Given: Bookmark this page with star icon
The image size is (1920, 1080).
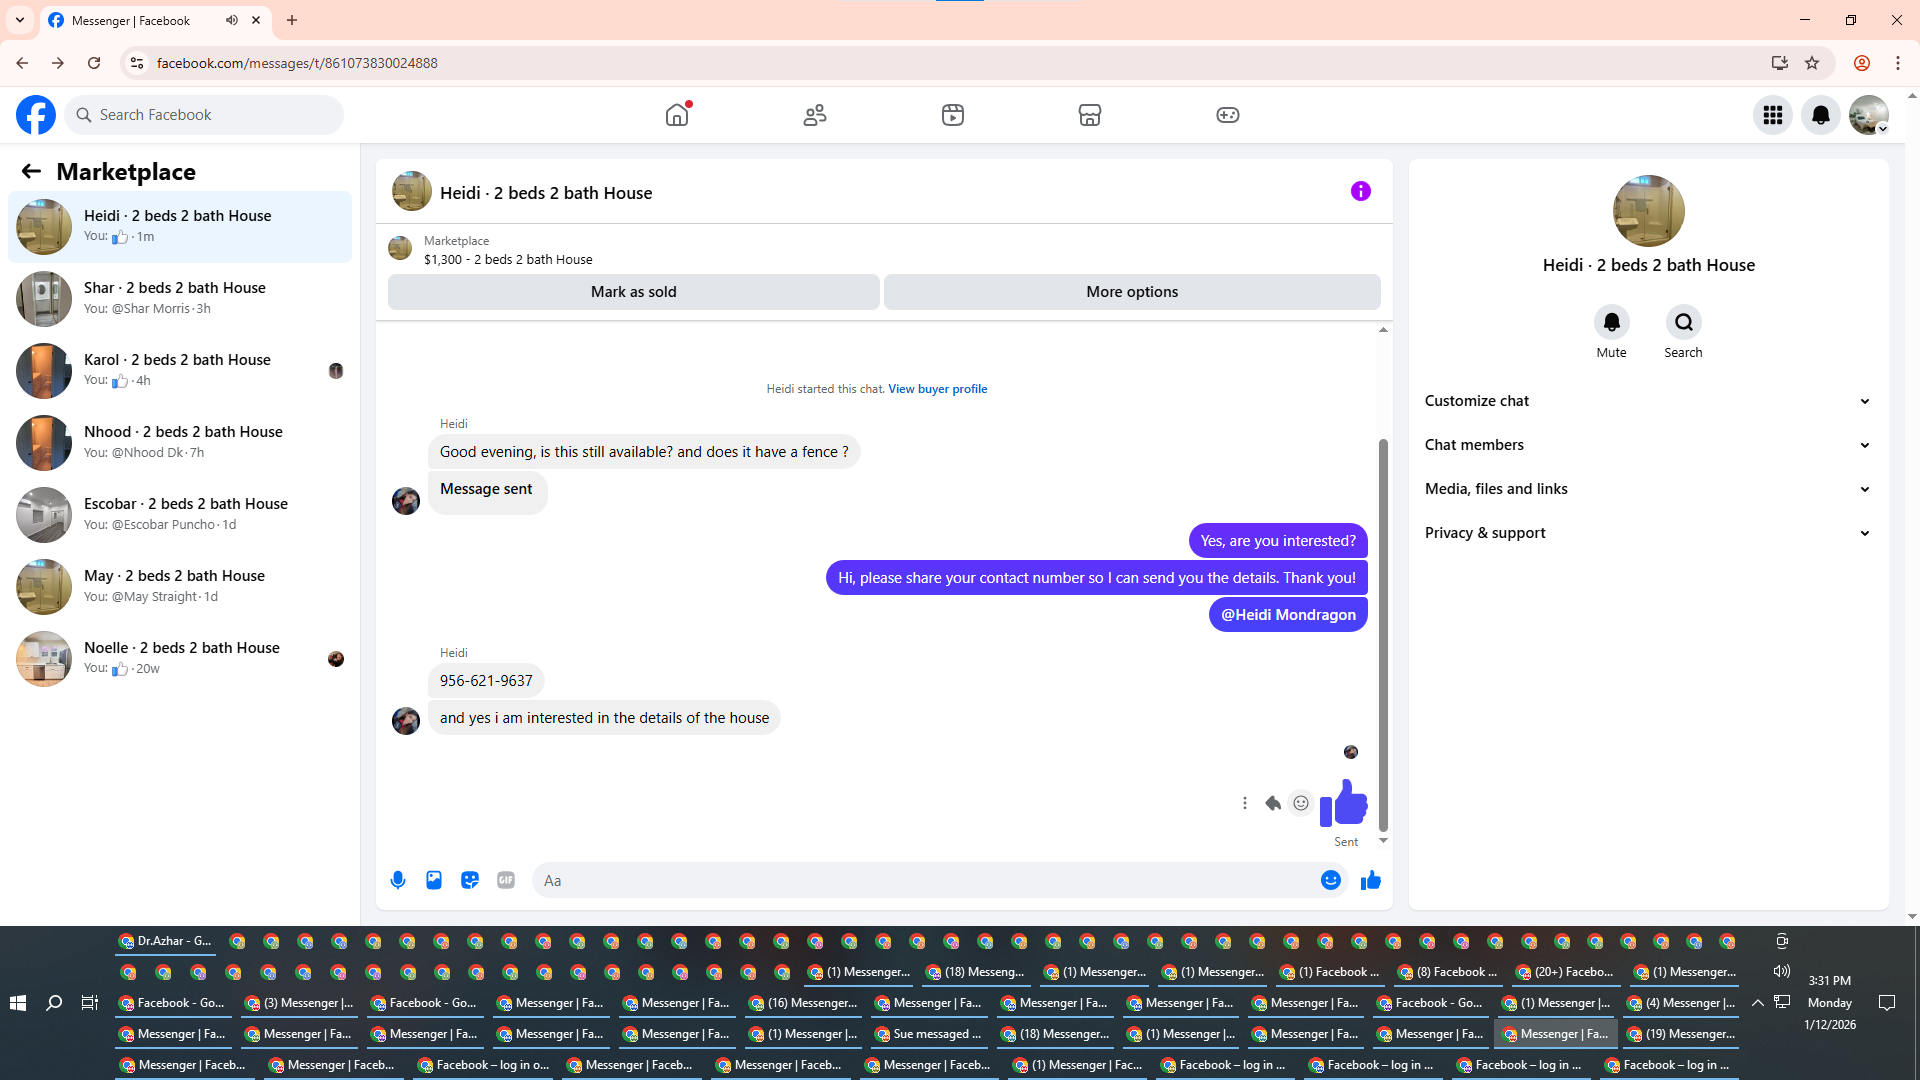Looking at the screenshot, I should [1812, 63].
